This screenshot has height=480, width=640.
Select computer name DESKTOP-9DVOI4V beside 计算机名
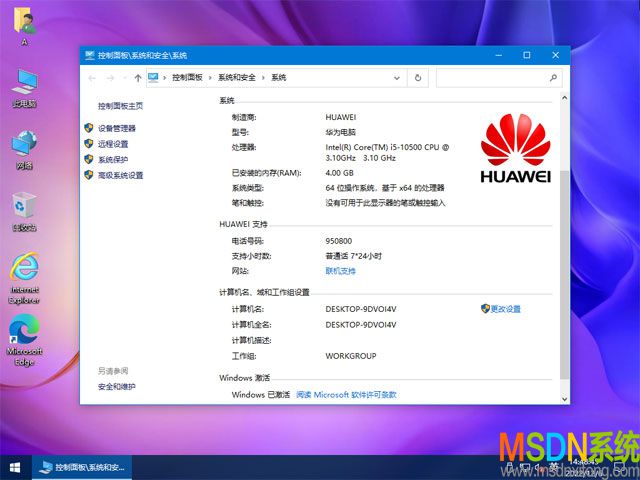point(361,309)
